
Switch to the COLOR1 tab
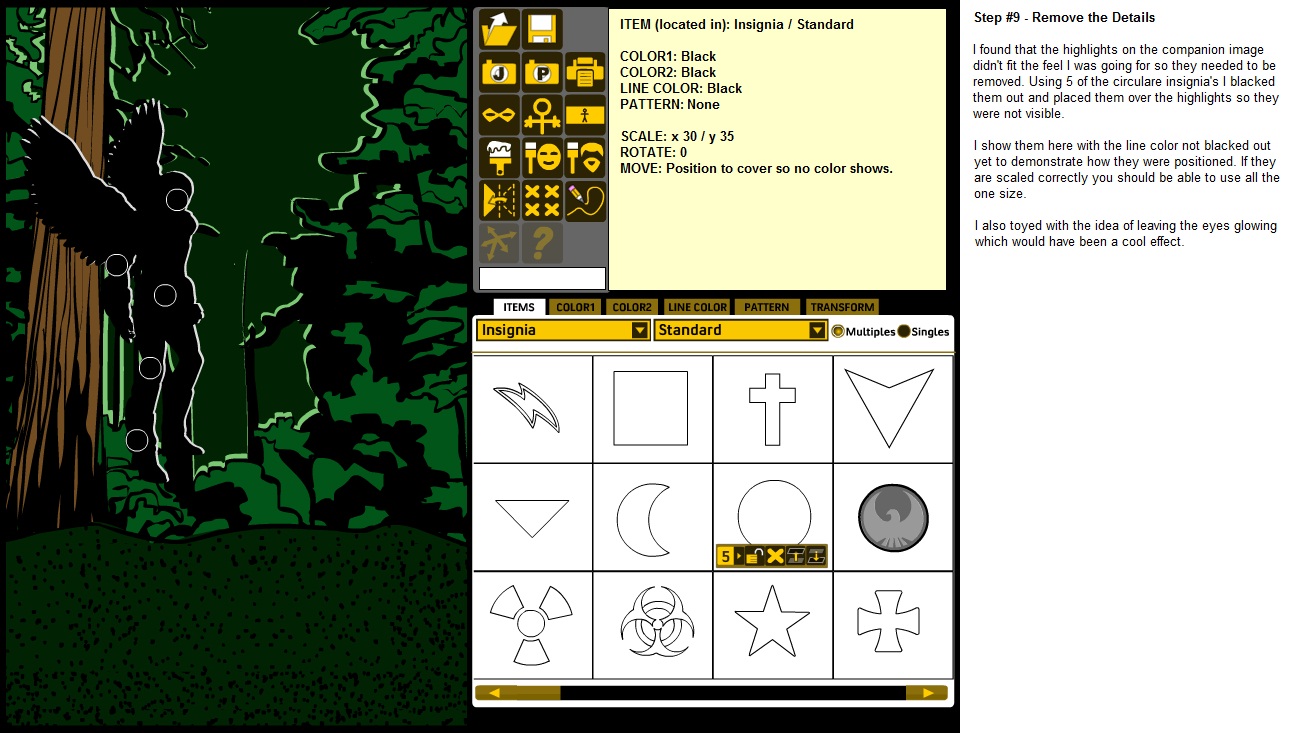575,307
